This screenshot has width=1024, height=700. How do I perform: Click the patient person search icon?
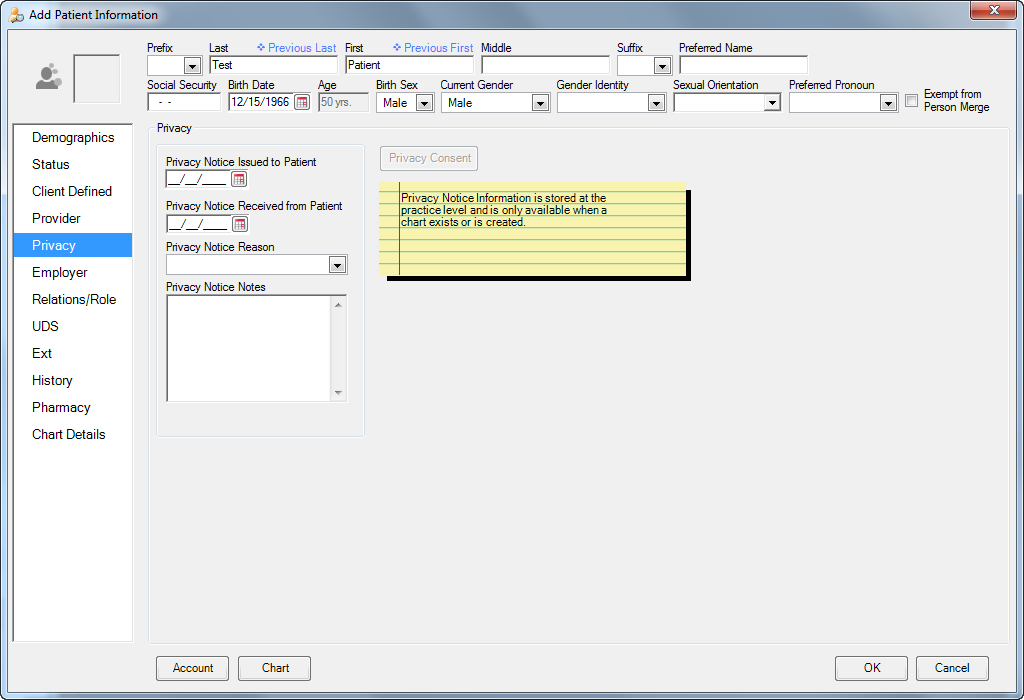click(x=48, y=77)
